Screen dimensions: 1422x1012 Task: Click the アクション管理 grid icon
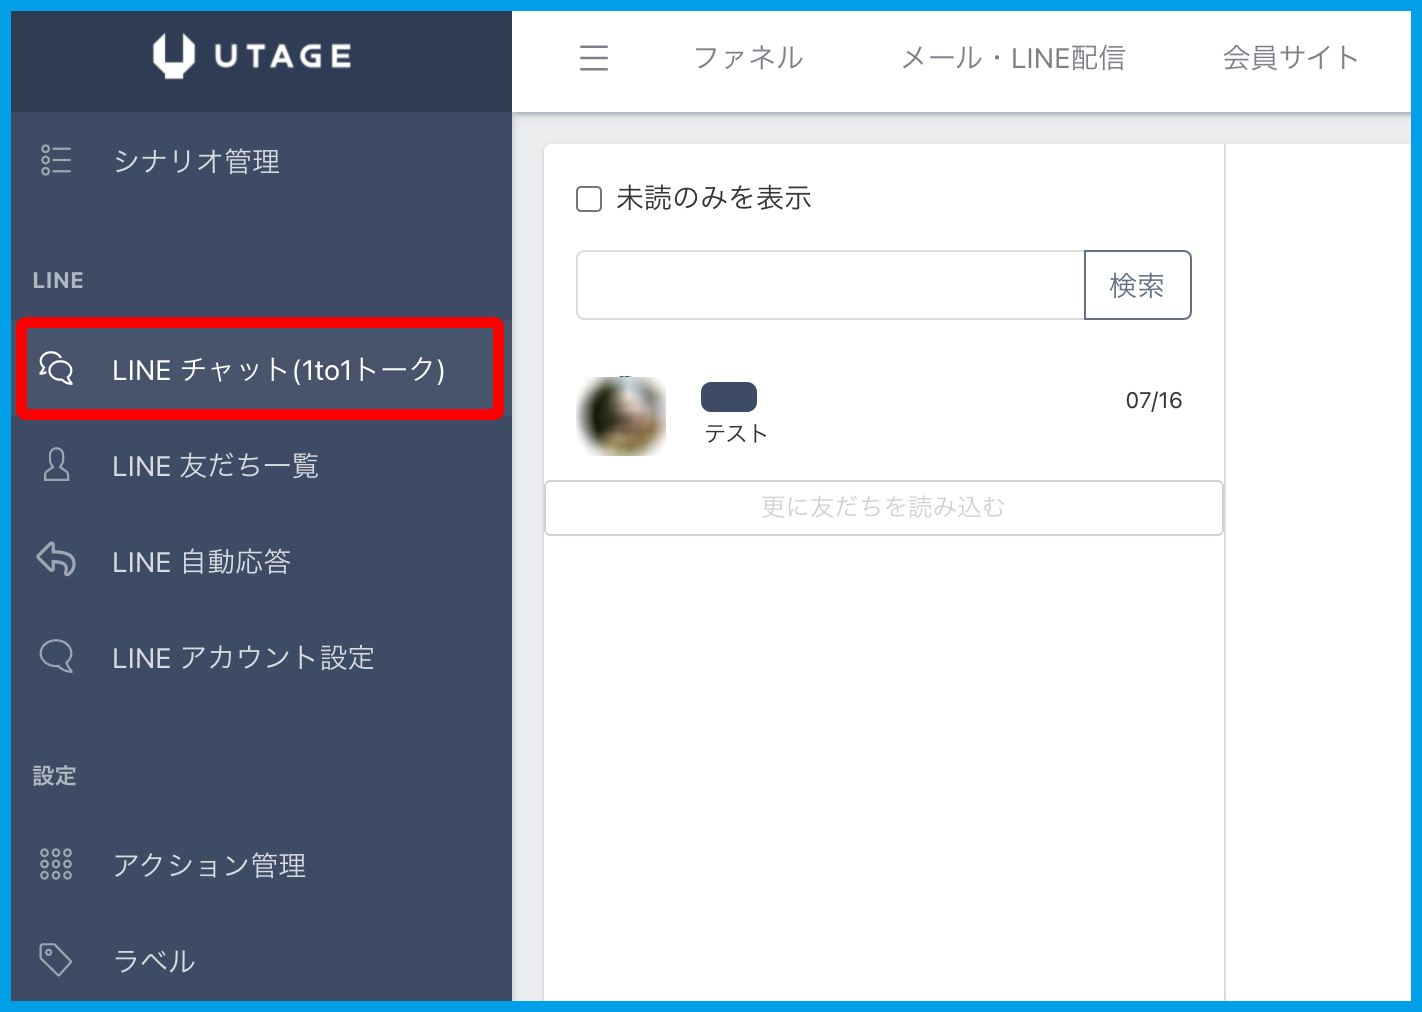[x=56, y=864]
